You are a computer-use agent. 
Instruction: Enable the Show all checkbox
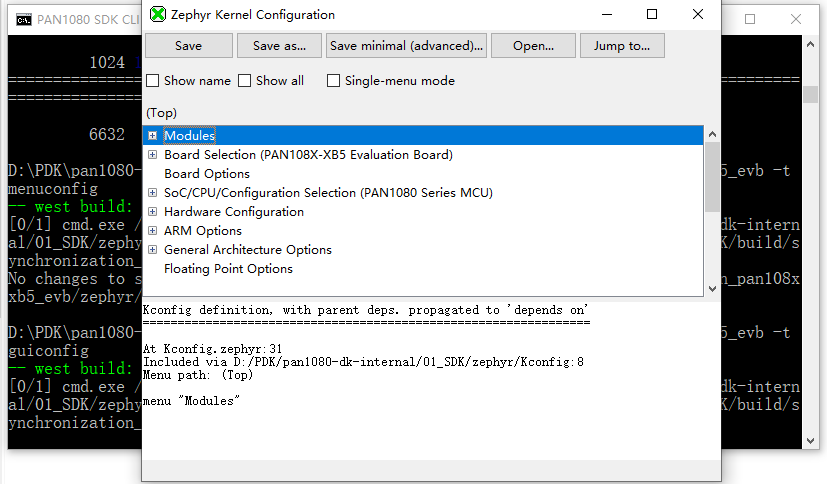point(244,81)
